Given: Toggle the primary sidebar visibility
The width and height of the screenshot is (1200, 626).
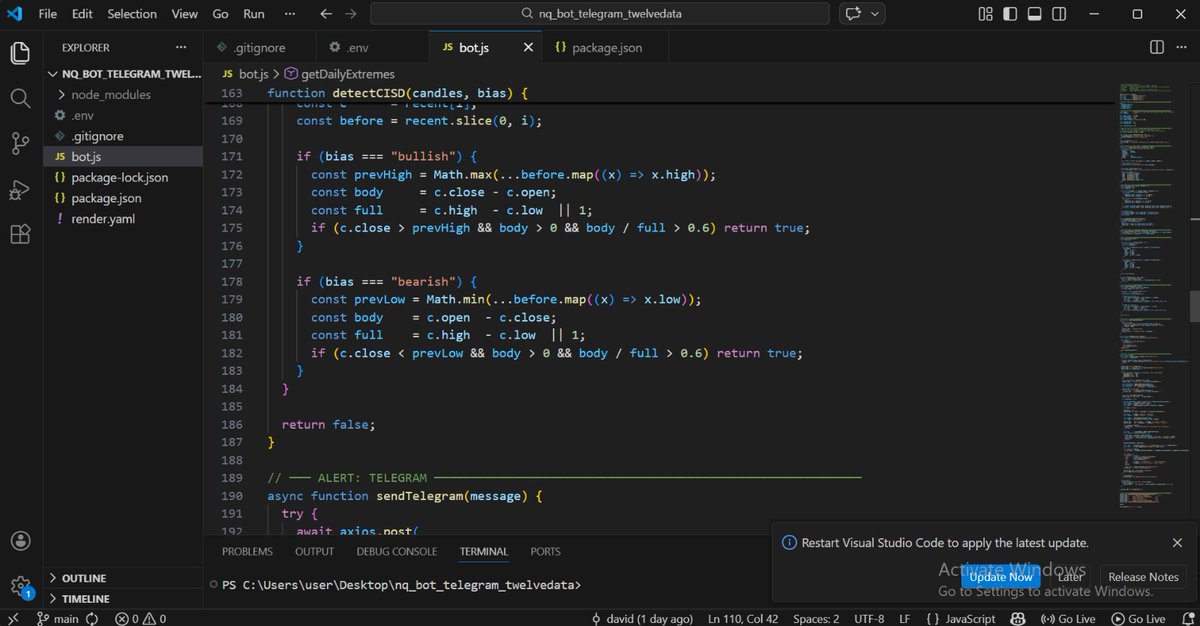Looking at the screenshot, I should pyautogui.click(x=1013, y=13).
